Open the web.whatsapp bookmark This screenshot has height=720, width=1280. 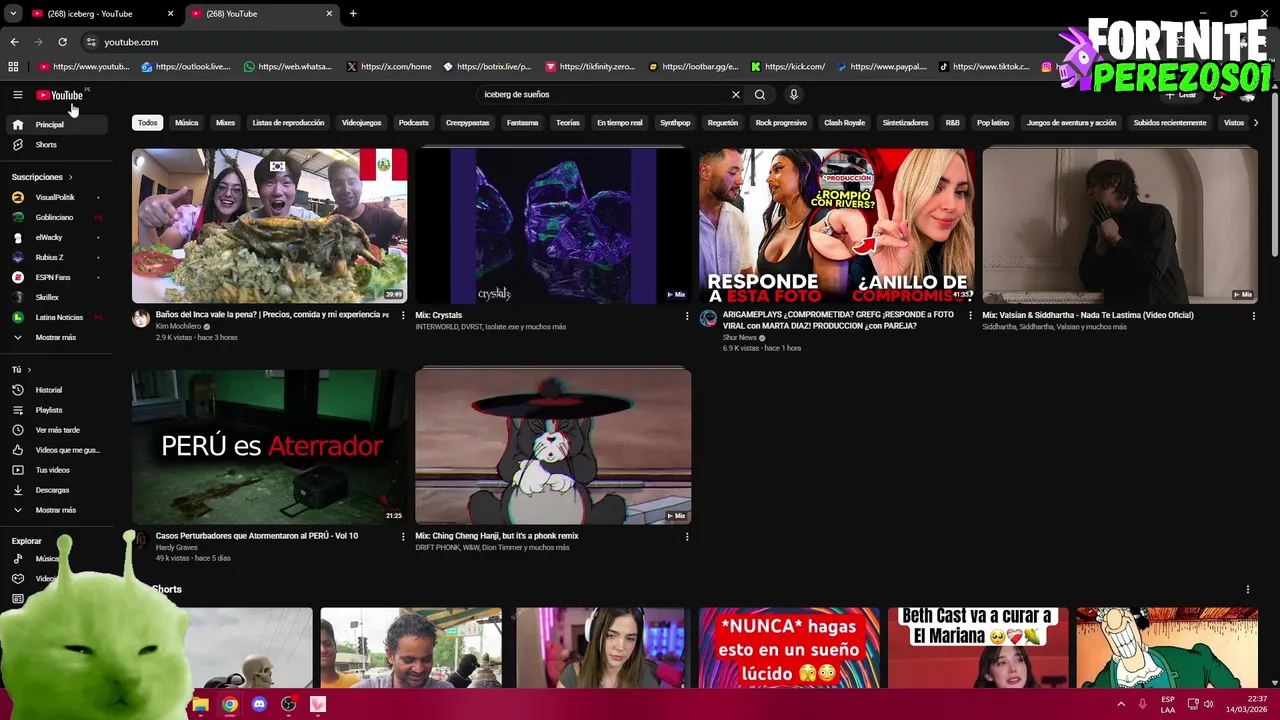[287, 67]
